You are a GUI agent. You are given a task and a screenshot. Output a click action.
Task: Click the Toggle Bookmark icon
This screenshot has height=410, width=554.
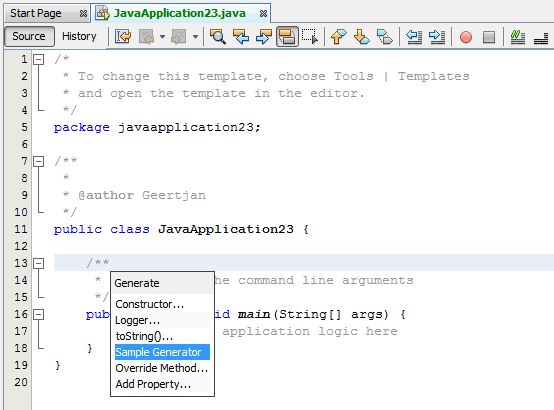(x=385, y=36)
